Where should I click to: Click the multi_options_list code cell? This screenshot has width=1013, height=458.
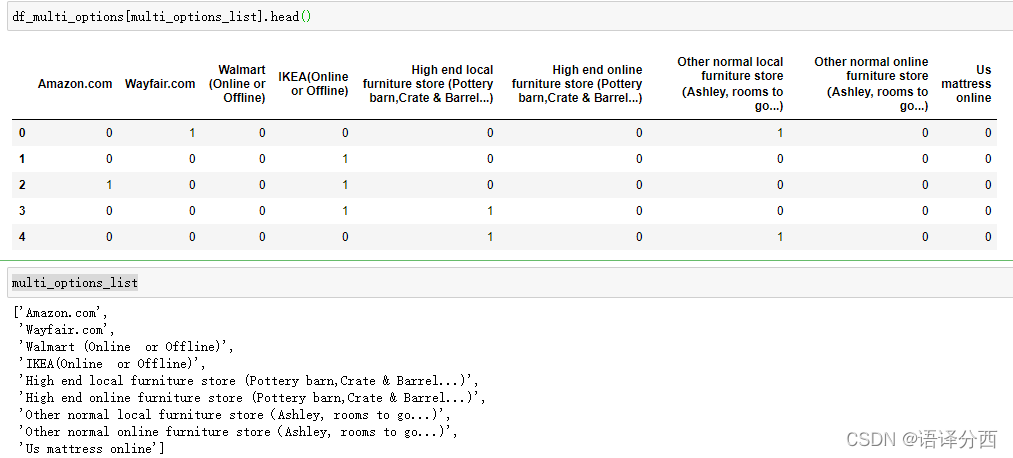click(x=510, y=283)
